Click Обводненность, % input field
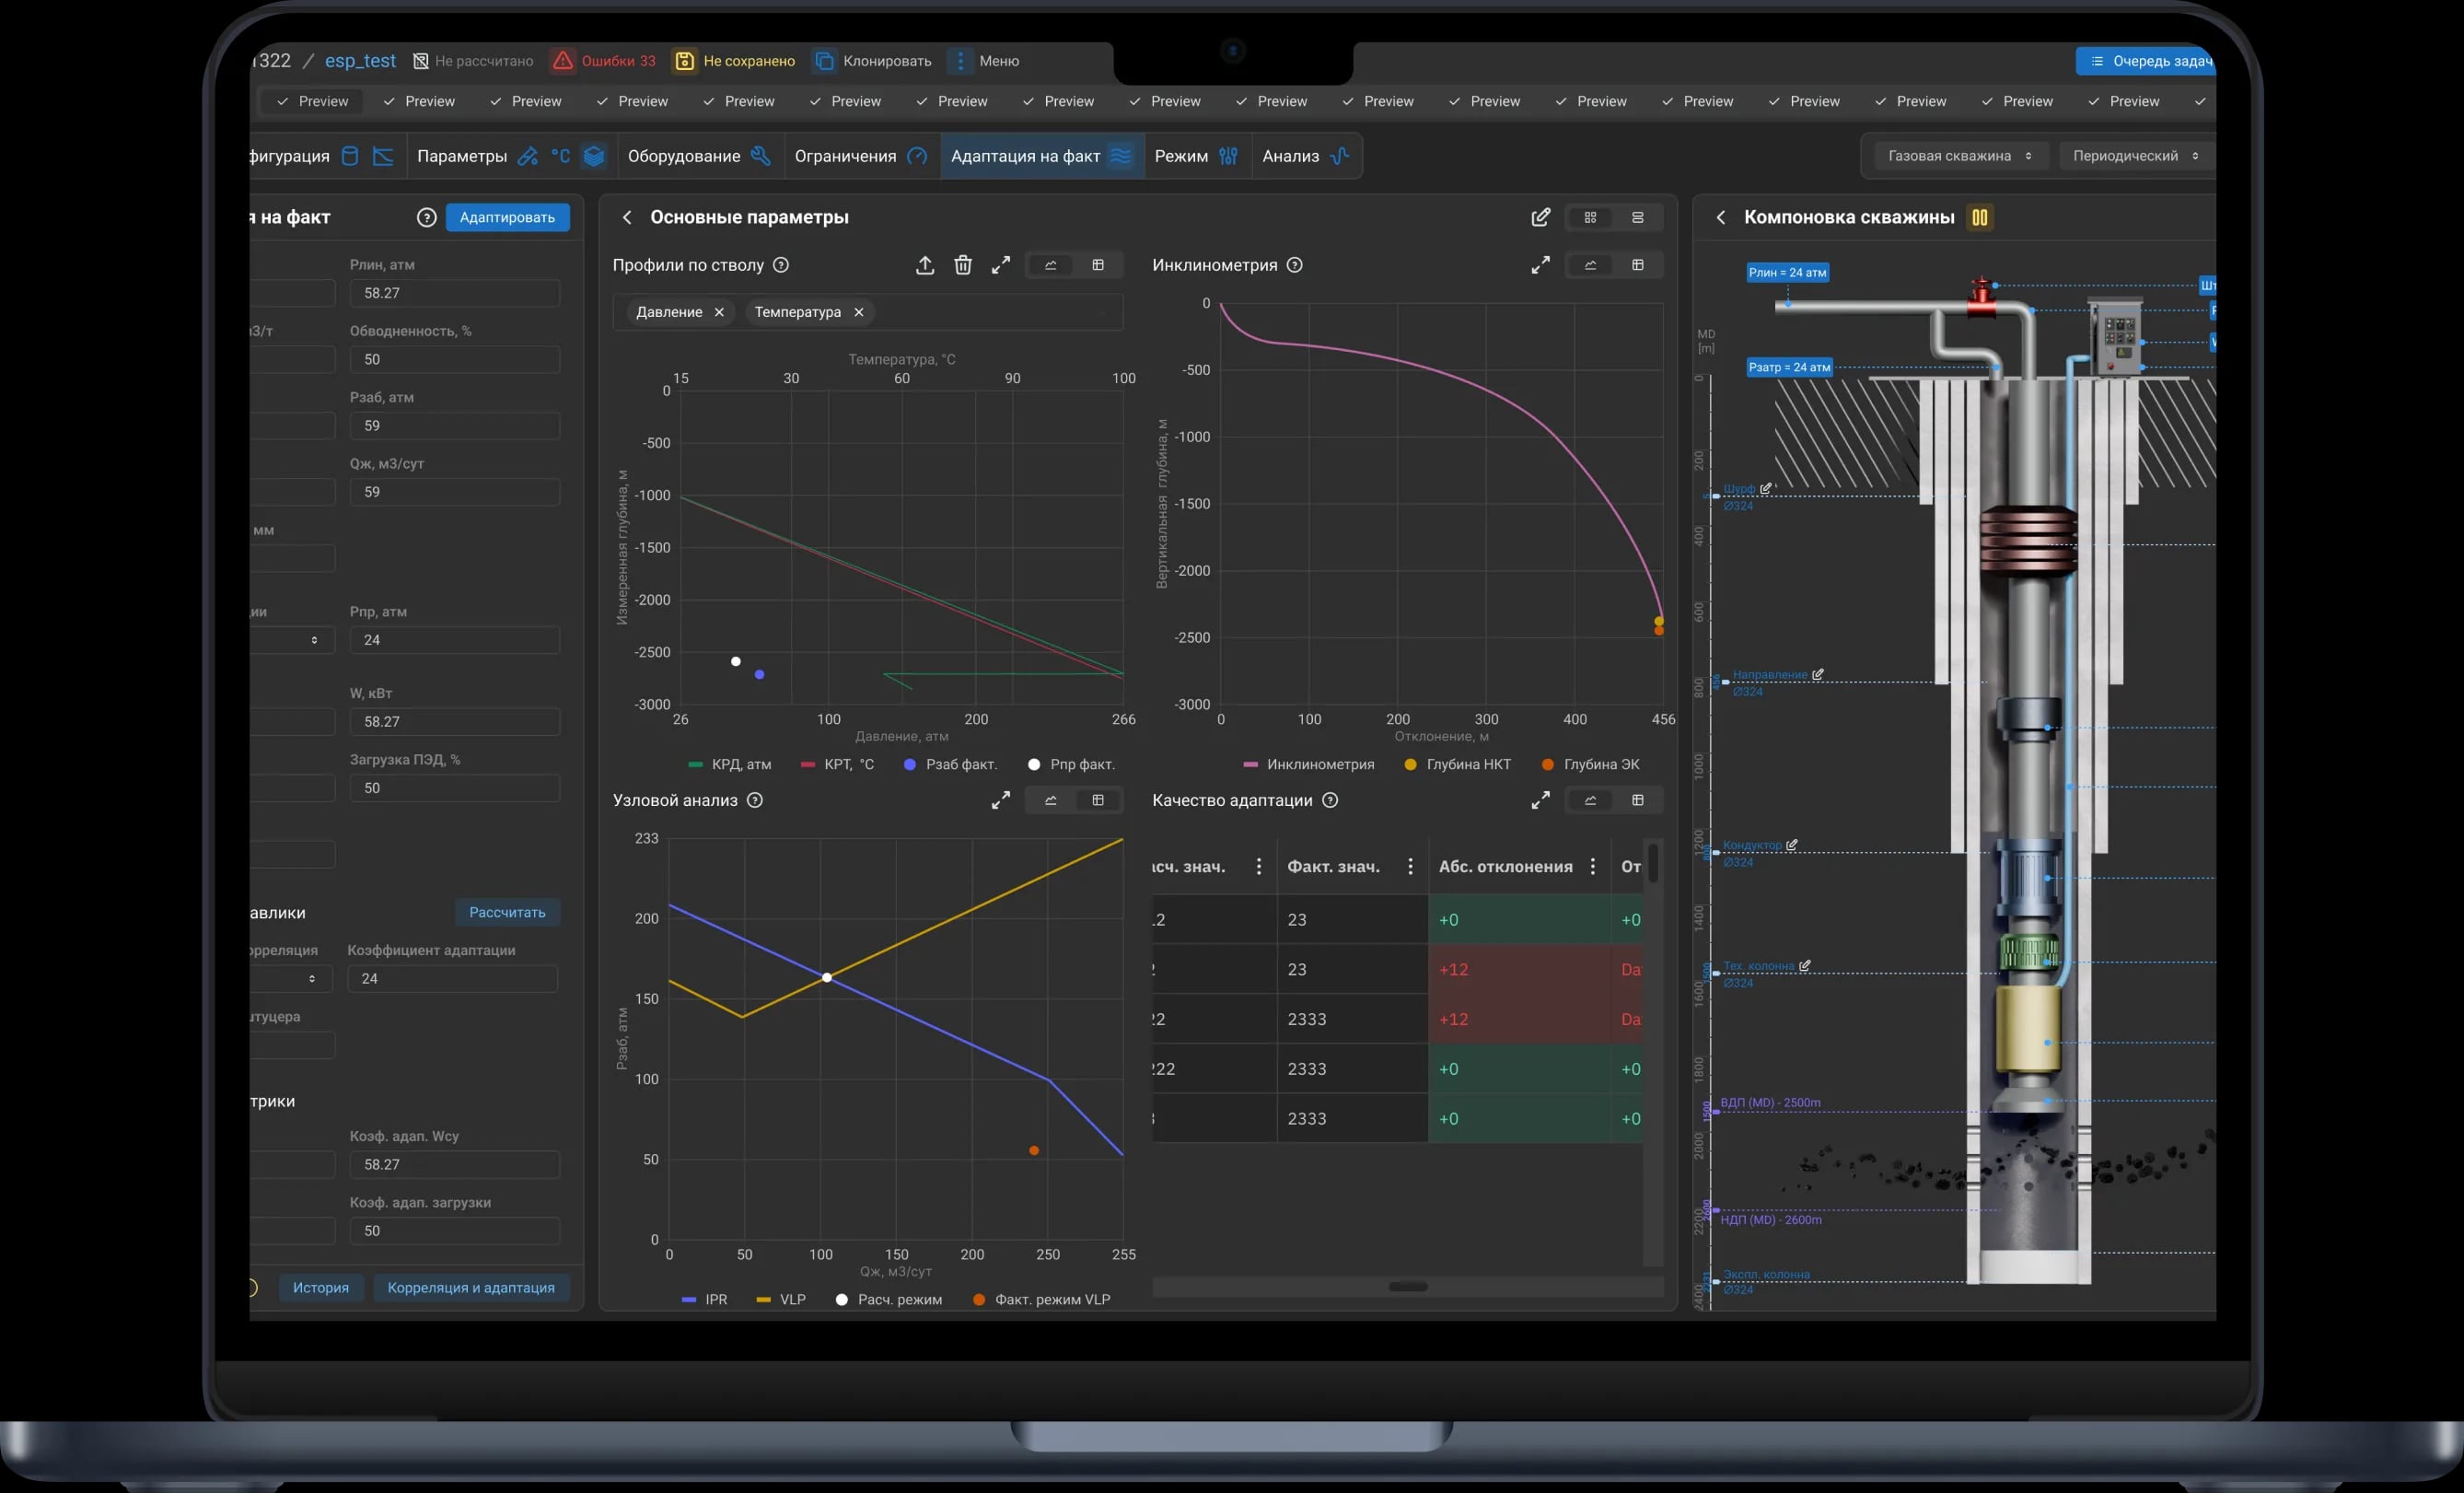 click(455, 360)
